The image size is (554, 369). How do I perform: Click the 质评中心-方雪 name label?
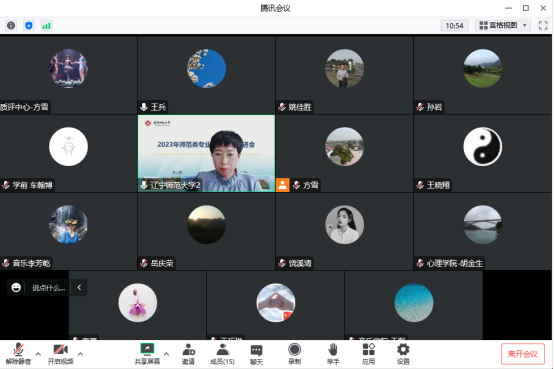[24, 107]
